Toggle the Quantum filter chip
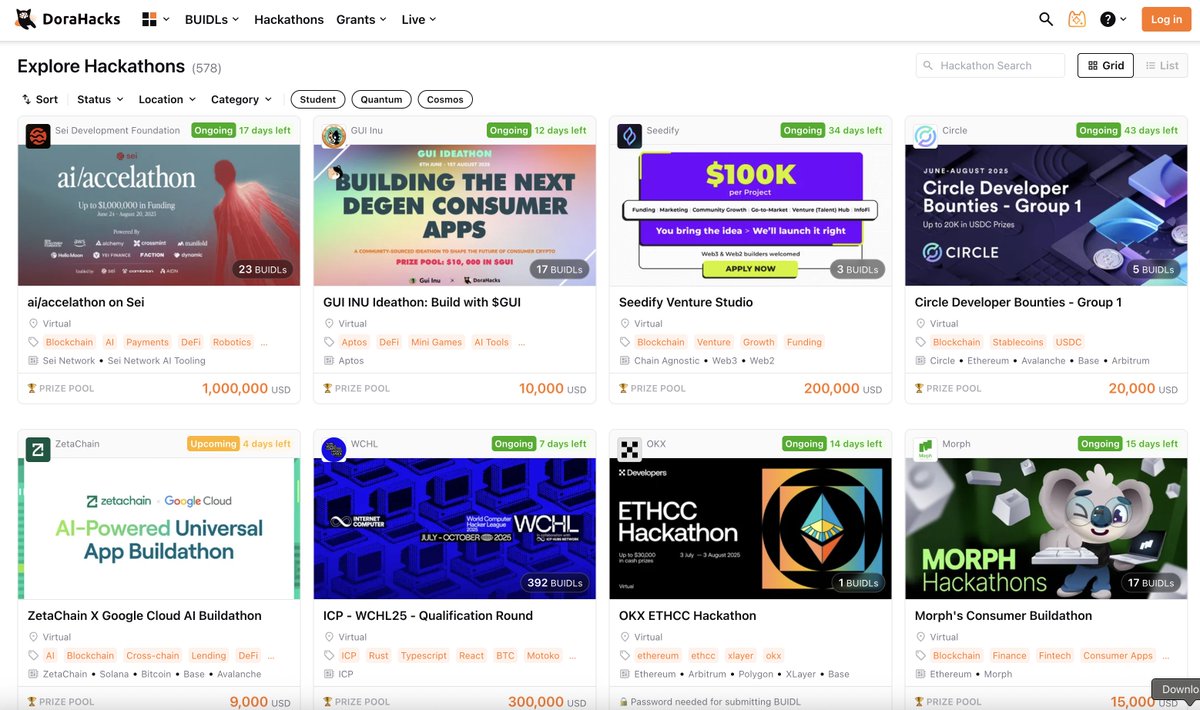1200x710 pixels. click(381, 99)
